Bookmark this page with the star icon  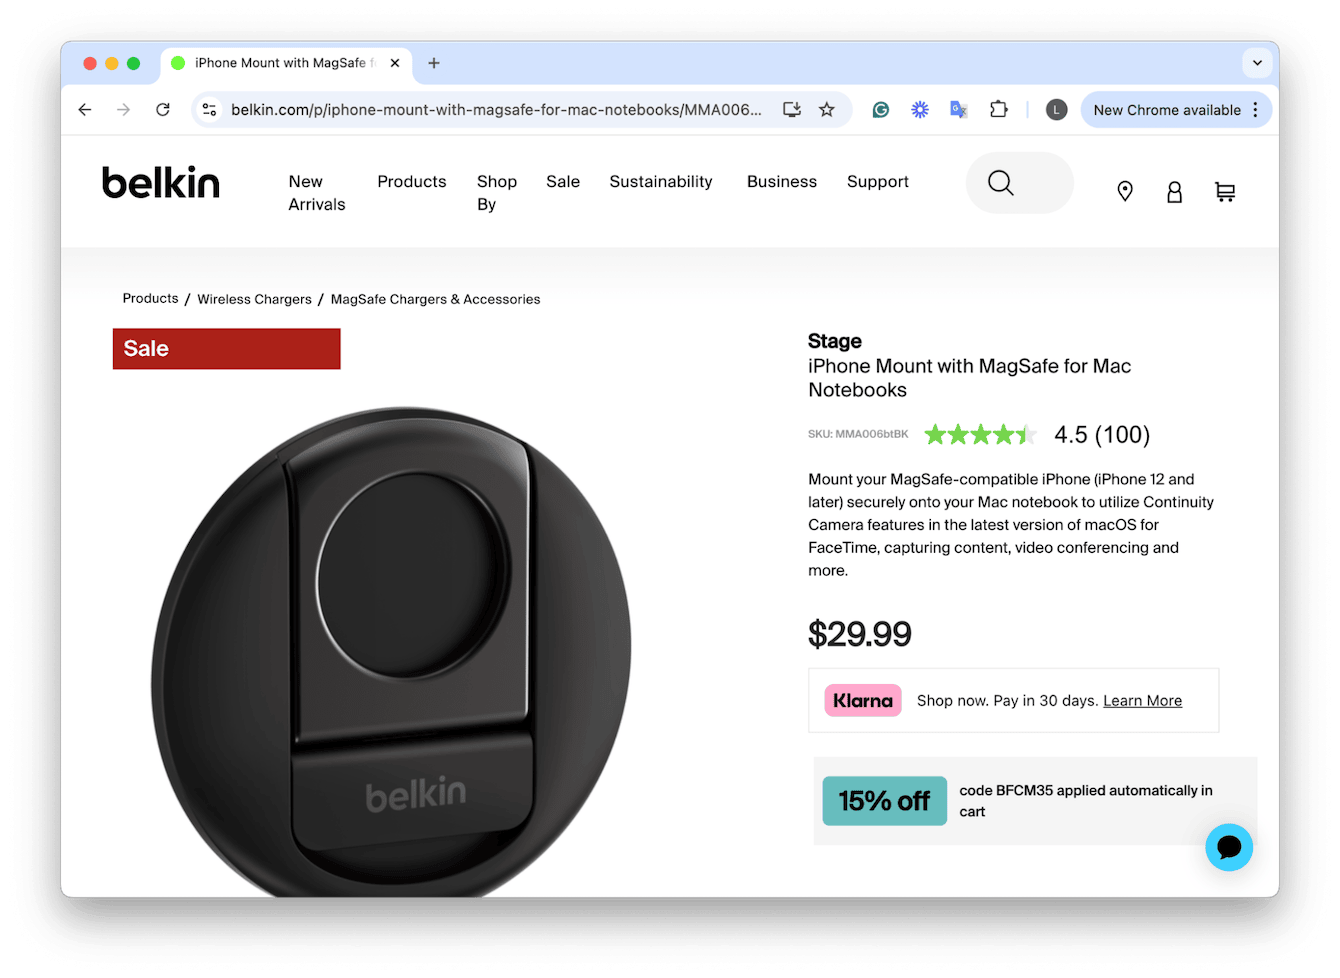827,110
